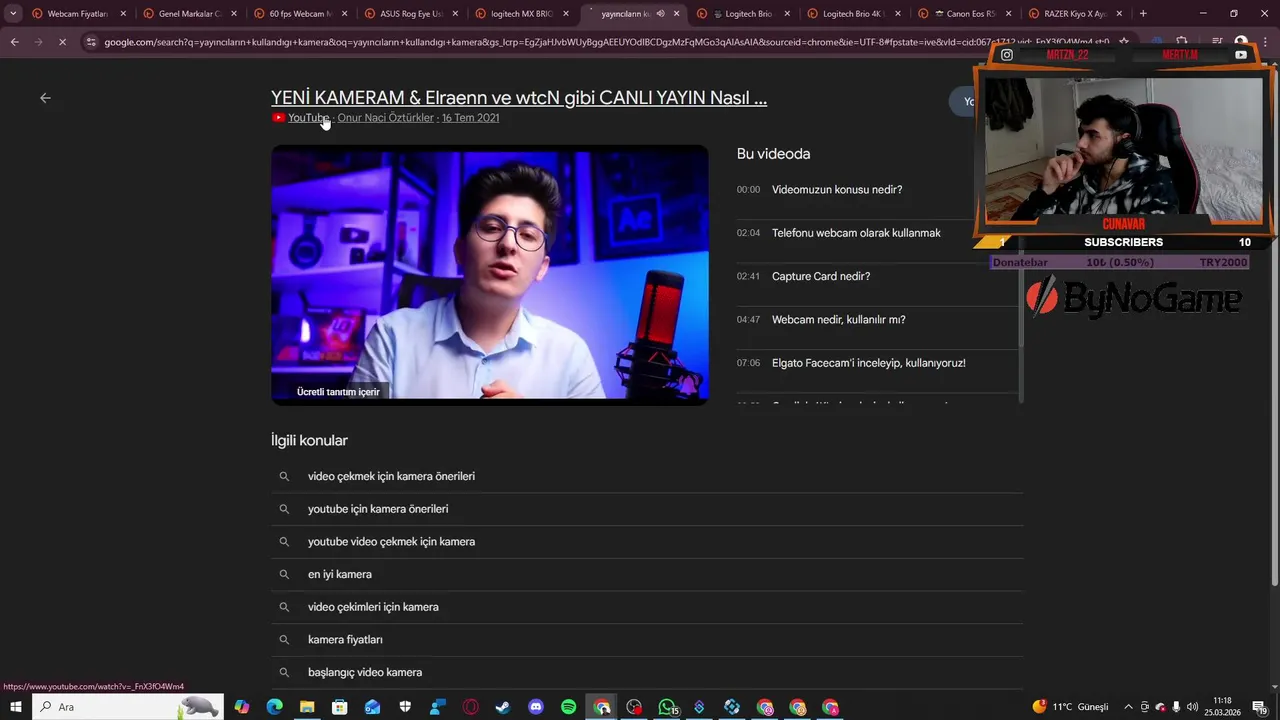This screenshot has width=1280, height=720.
Task: Click the active Chrome taskbar icon
Action: click(602, 707)
